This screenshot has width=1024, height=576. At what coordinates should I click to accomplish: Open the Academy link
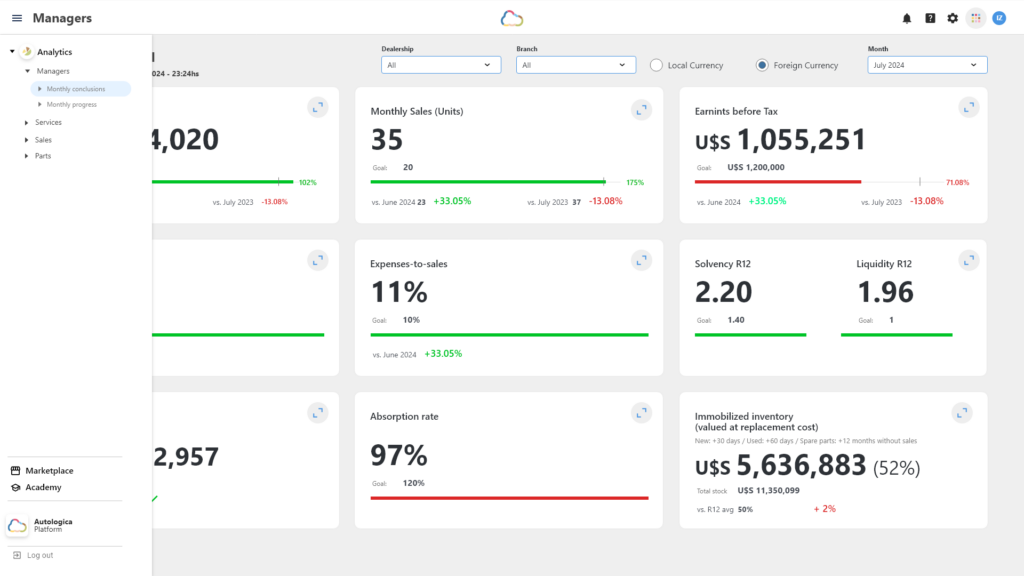click(43, 487)
